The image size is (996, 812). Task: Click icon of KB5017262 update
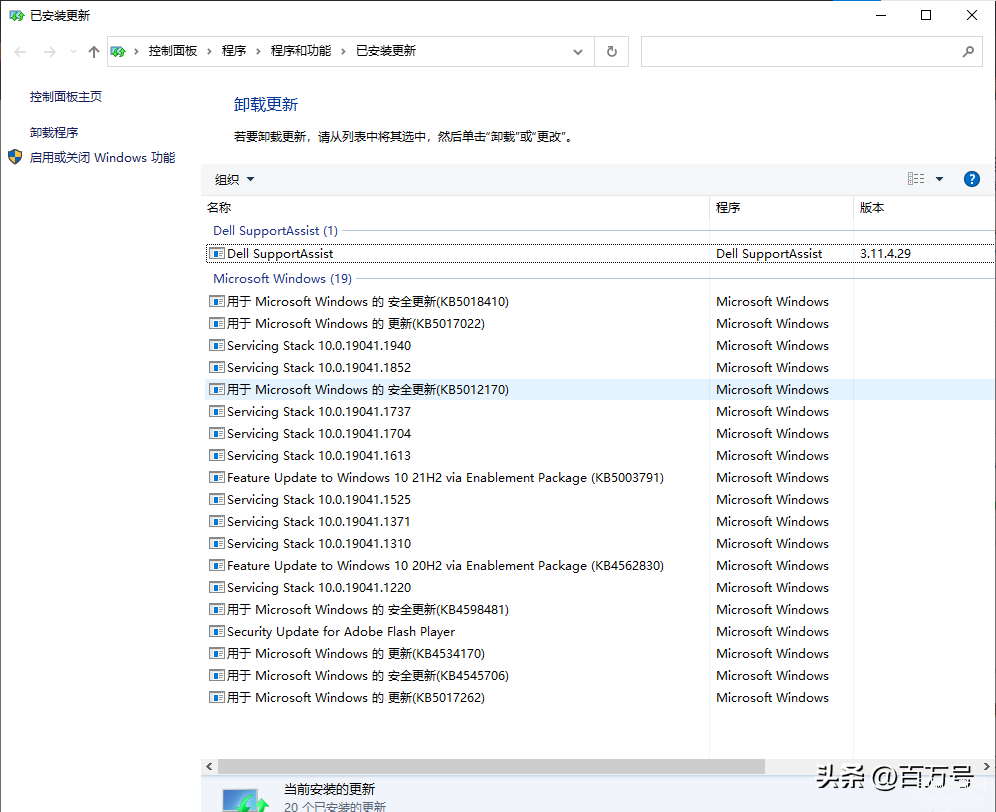(217, 698)
